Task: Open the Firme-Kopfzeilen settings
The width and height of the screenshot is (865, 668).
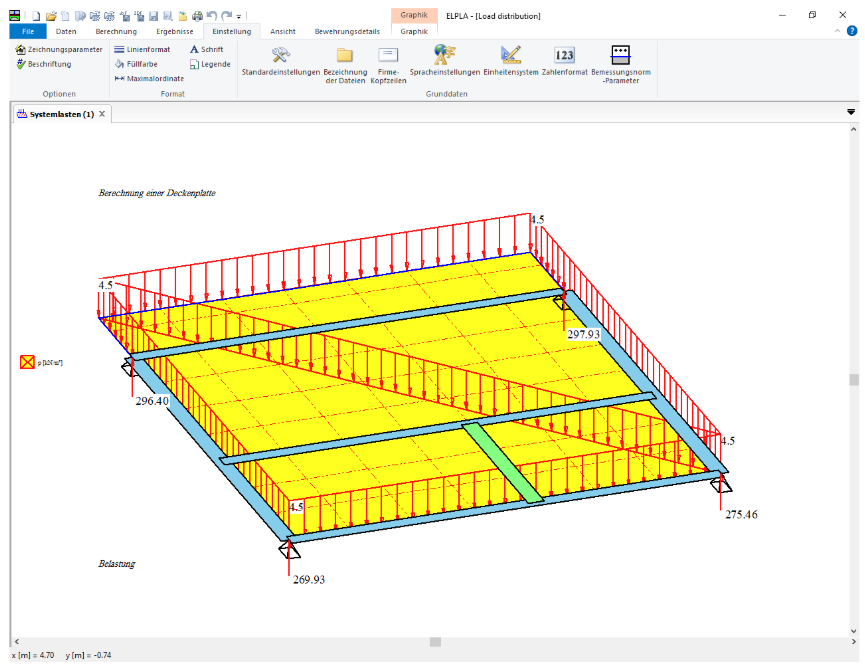Action: [388, 64]
